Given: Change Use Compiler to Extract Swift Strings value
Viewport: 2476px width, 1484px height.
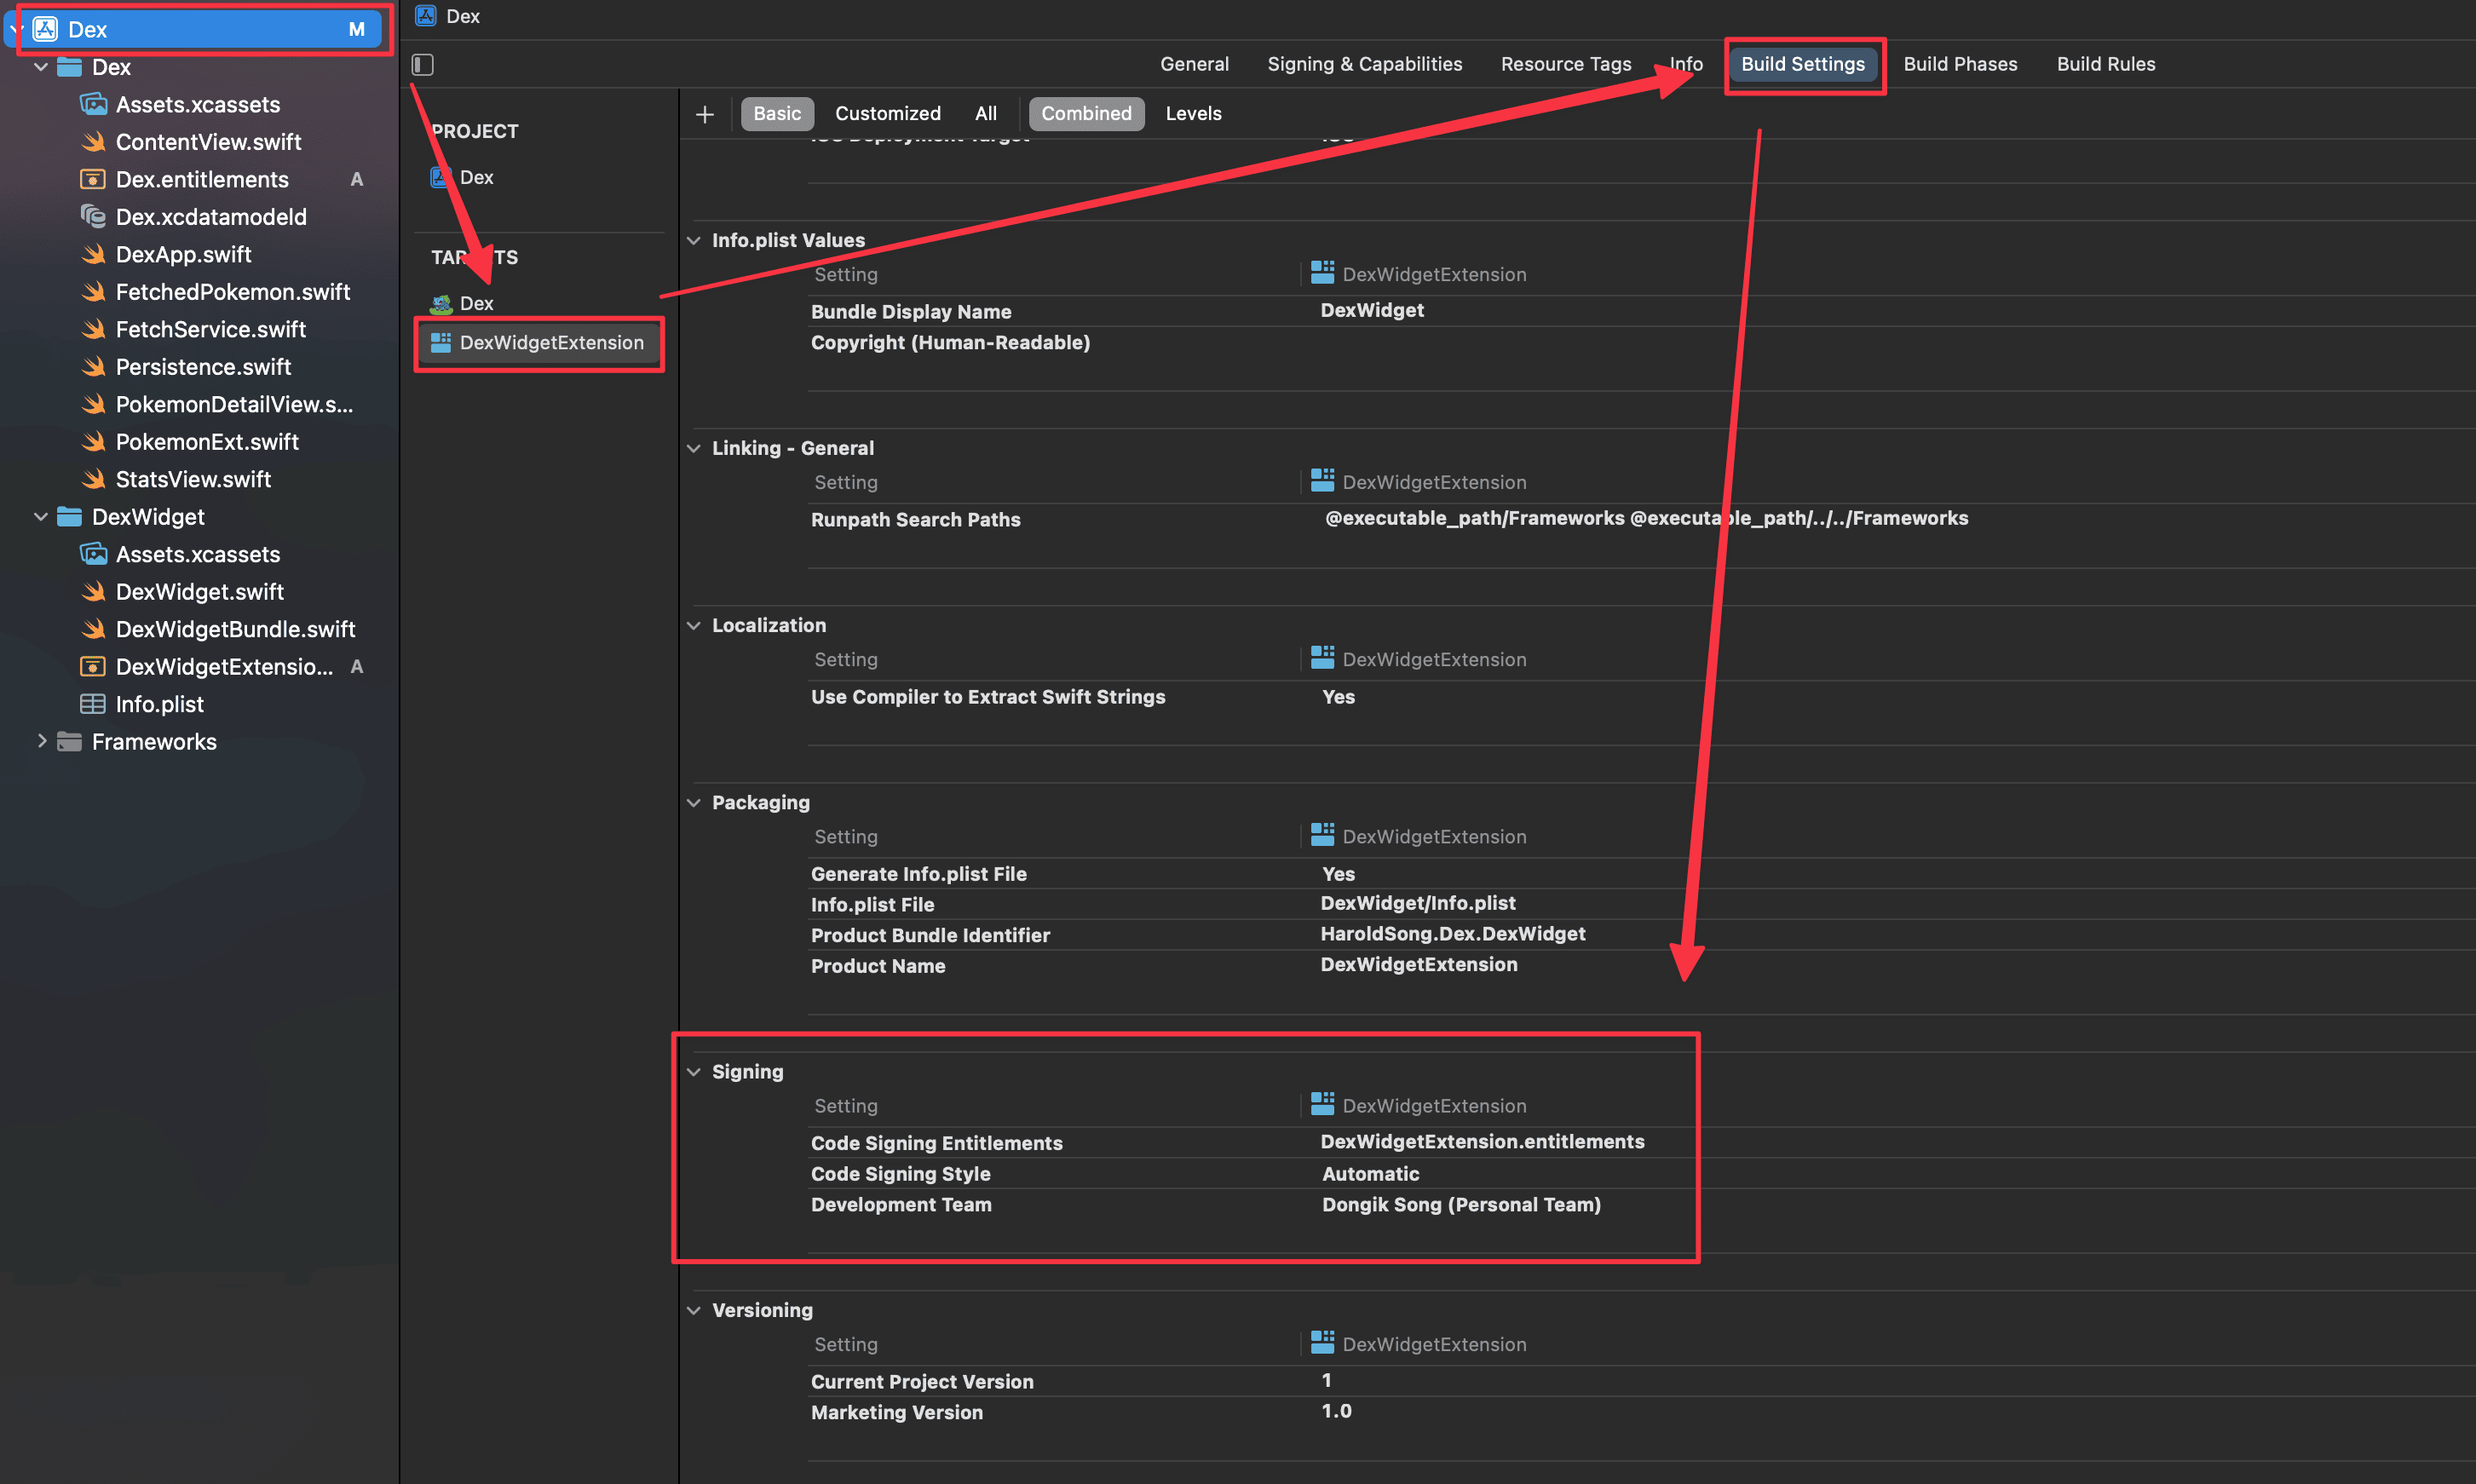Looking at the screenshot, I should (1338, 697).
